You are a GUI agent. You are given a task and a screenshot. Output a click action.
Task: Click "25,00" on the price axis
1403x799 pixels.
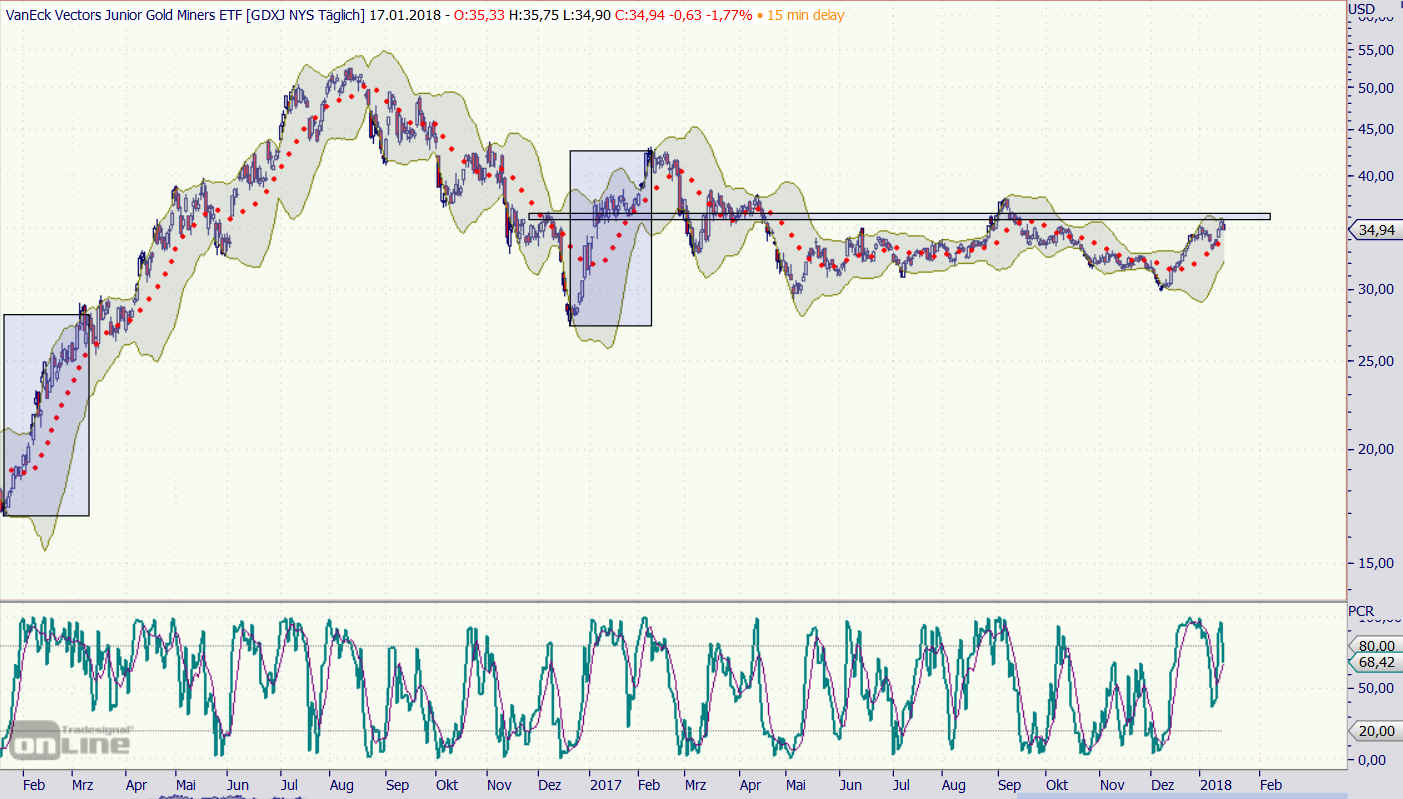click(x=1374, y=361)
